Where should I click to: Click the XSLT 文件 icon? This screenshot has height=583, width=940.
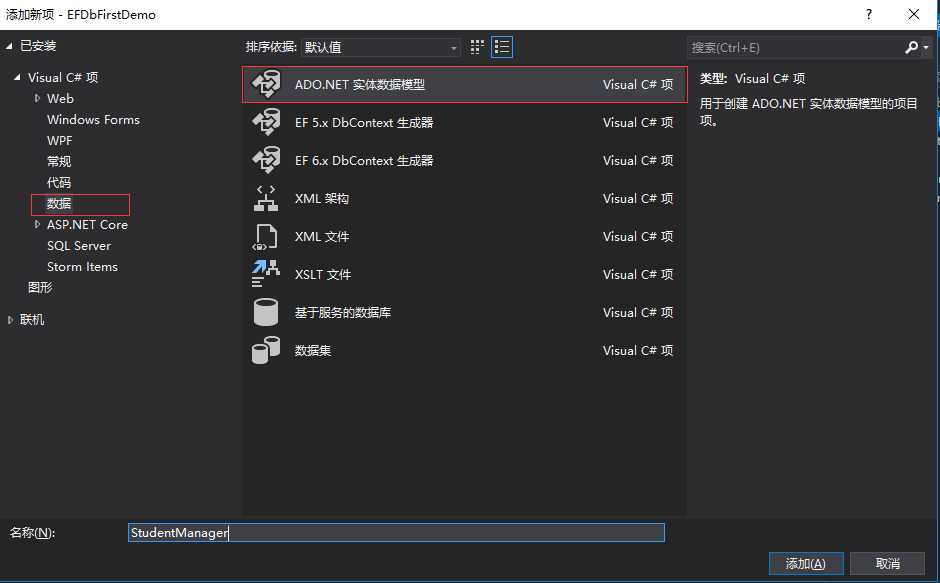[x=266, y=274]
